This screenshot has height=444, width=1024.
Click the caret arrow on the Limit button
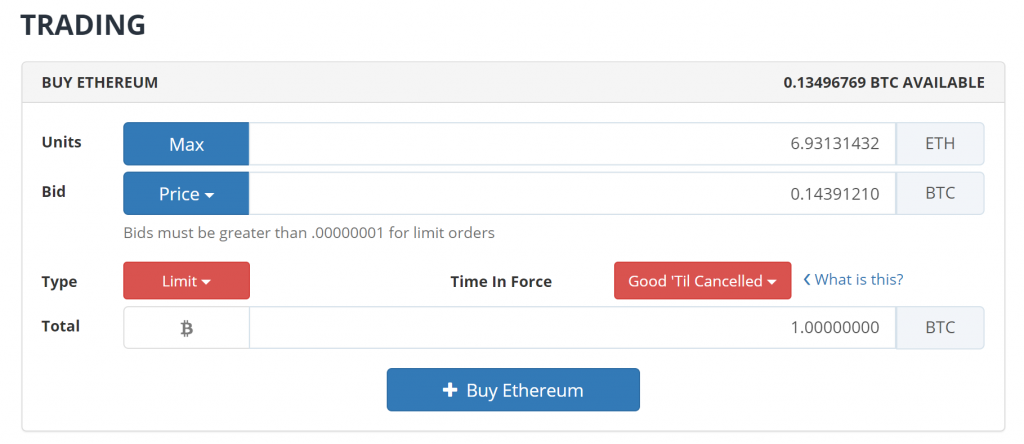(206, 282)
